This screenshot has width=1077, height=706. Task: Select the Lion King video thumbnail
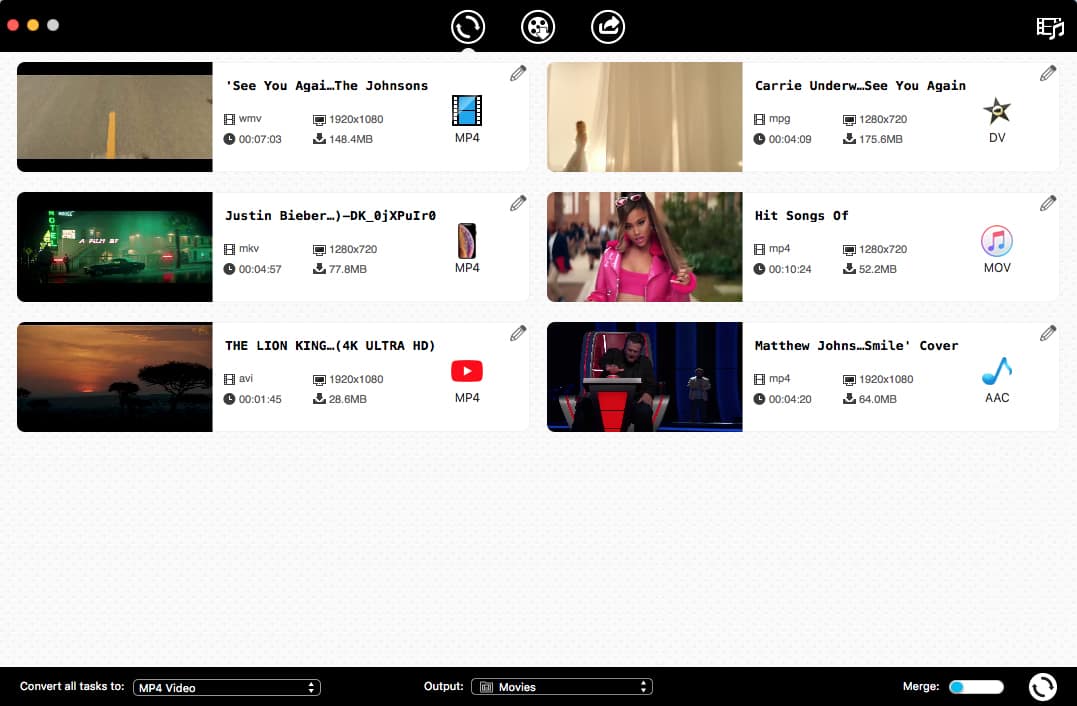tap(114, 377)
